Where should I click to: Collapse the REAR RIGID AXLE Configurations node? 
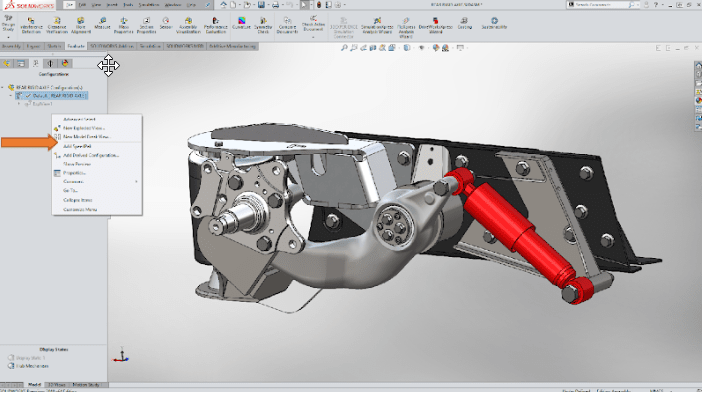coord(3,88)
